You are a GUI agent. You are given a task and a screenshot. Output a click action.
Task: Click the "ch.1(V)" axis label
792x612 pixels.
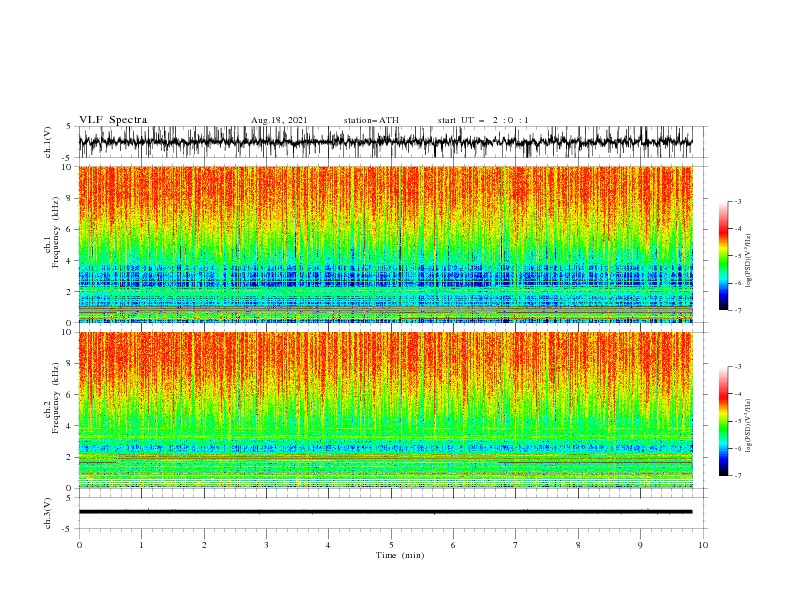click(x=48, y=142)
